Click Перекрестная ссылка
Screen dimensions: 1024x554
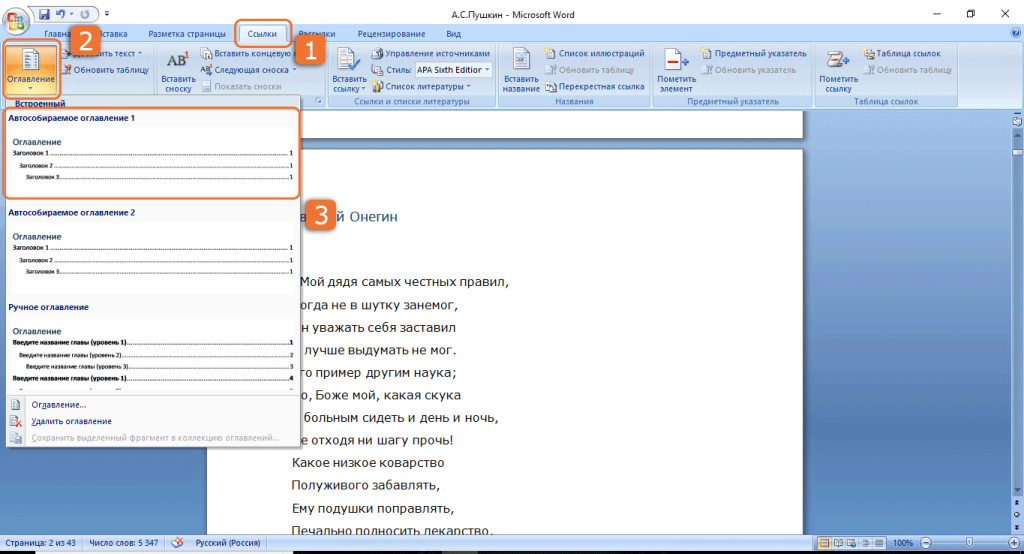click(595, 86)
